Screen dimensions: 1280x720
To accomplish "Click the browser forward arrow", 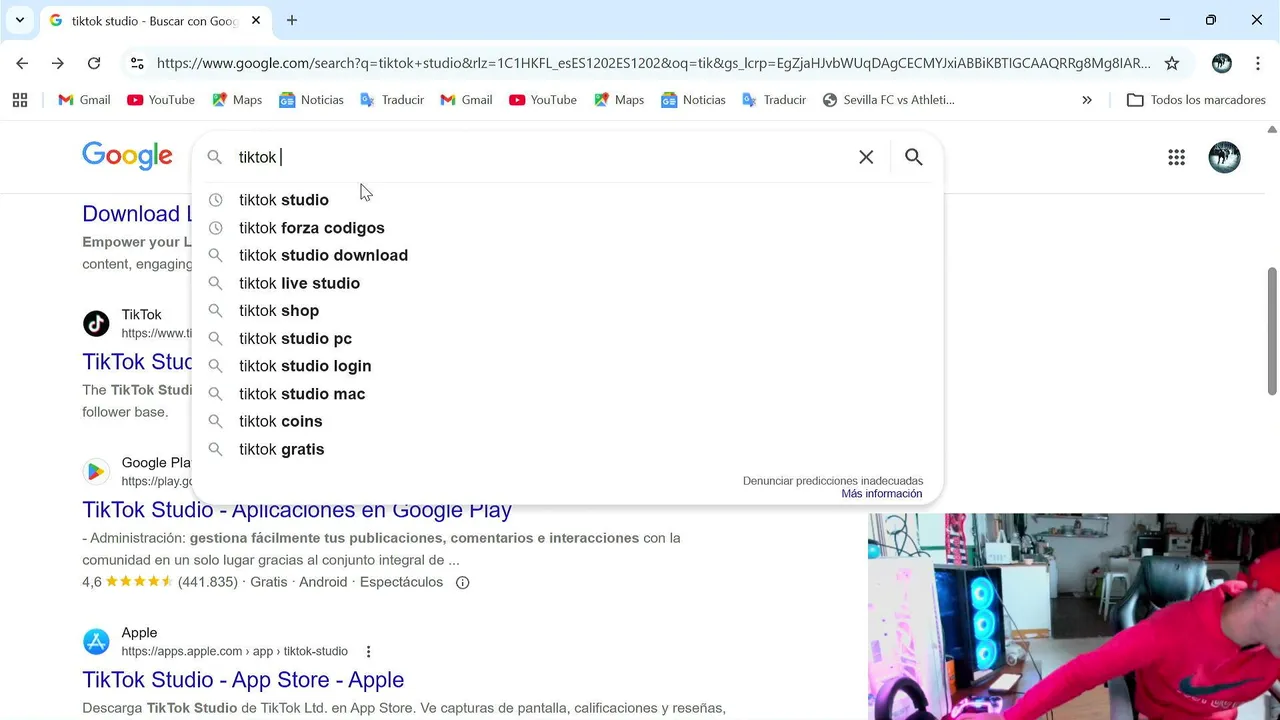I will (58, 63).
